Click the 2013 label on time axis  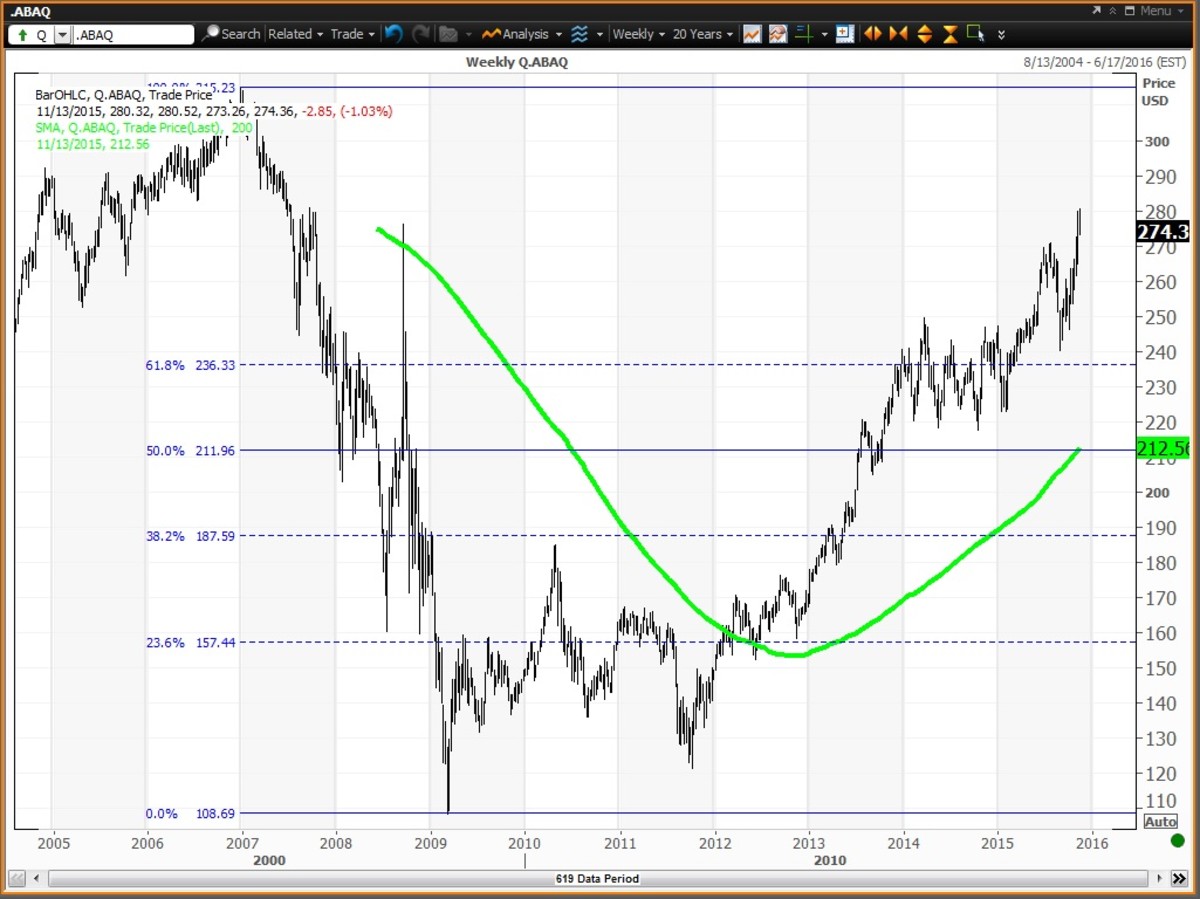pos(808,843)
